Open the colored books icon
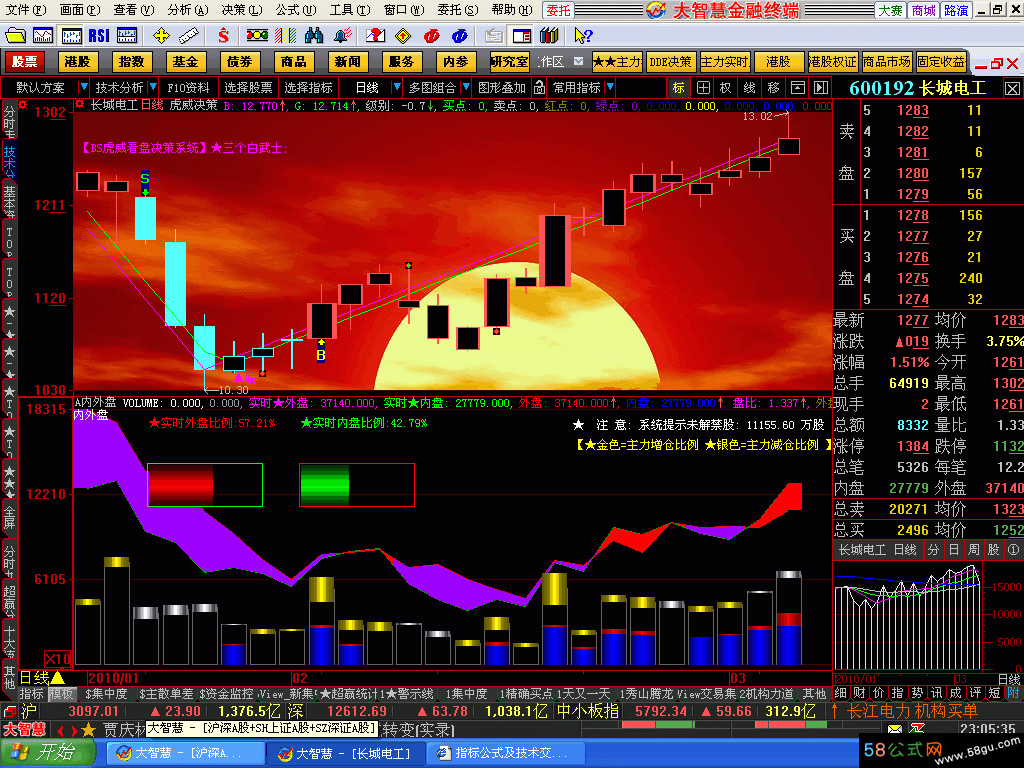1024x768 pixels. tap(549, 35)
